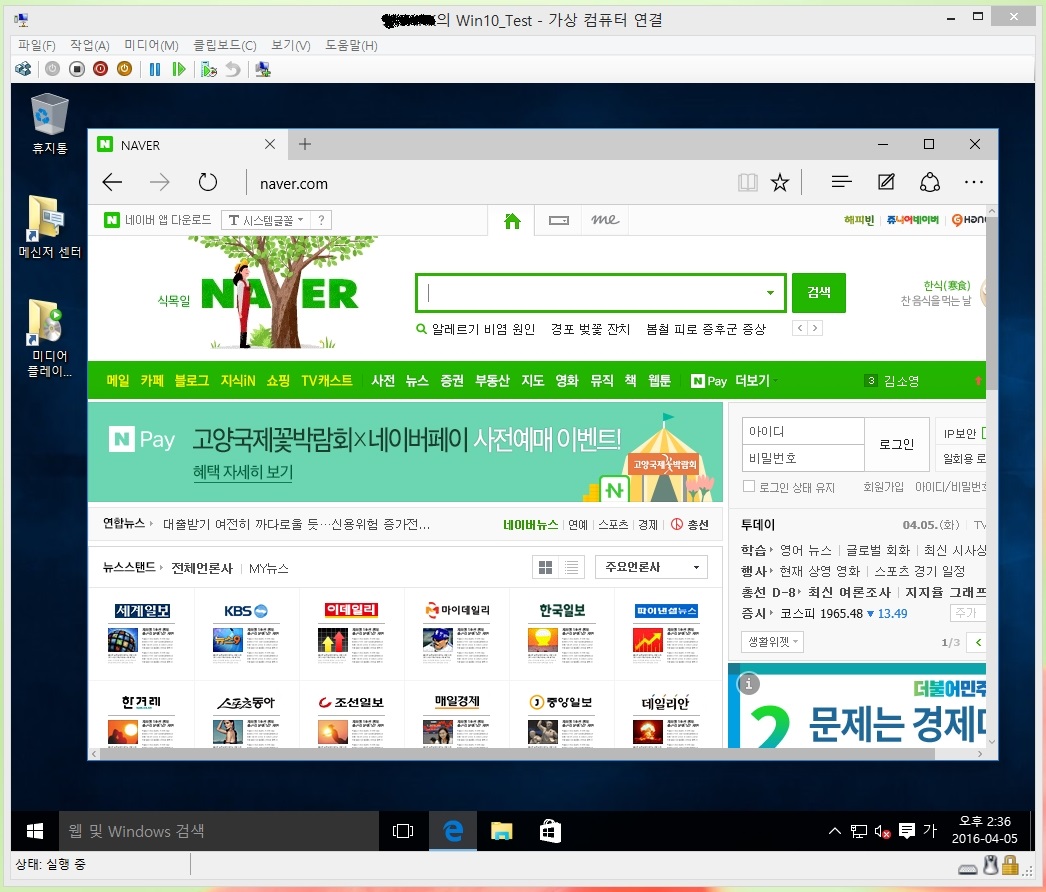Viewport: 1046px width, 892px height.
Task: Click the Naver home icon tab
Action: point(512,221)
